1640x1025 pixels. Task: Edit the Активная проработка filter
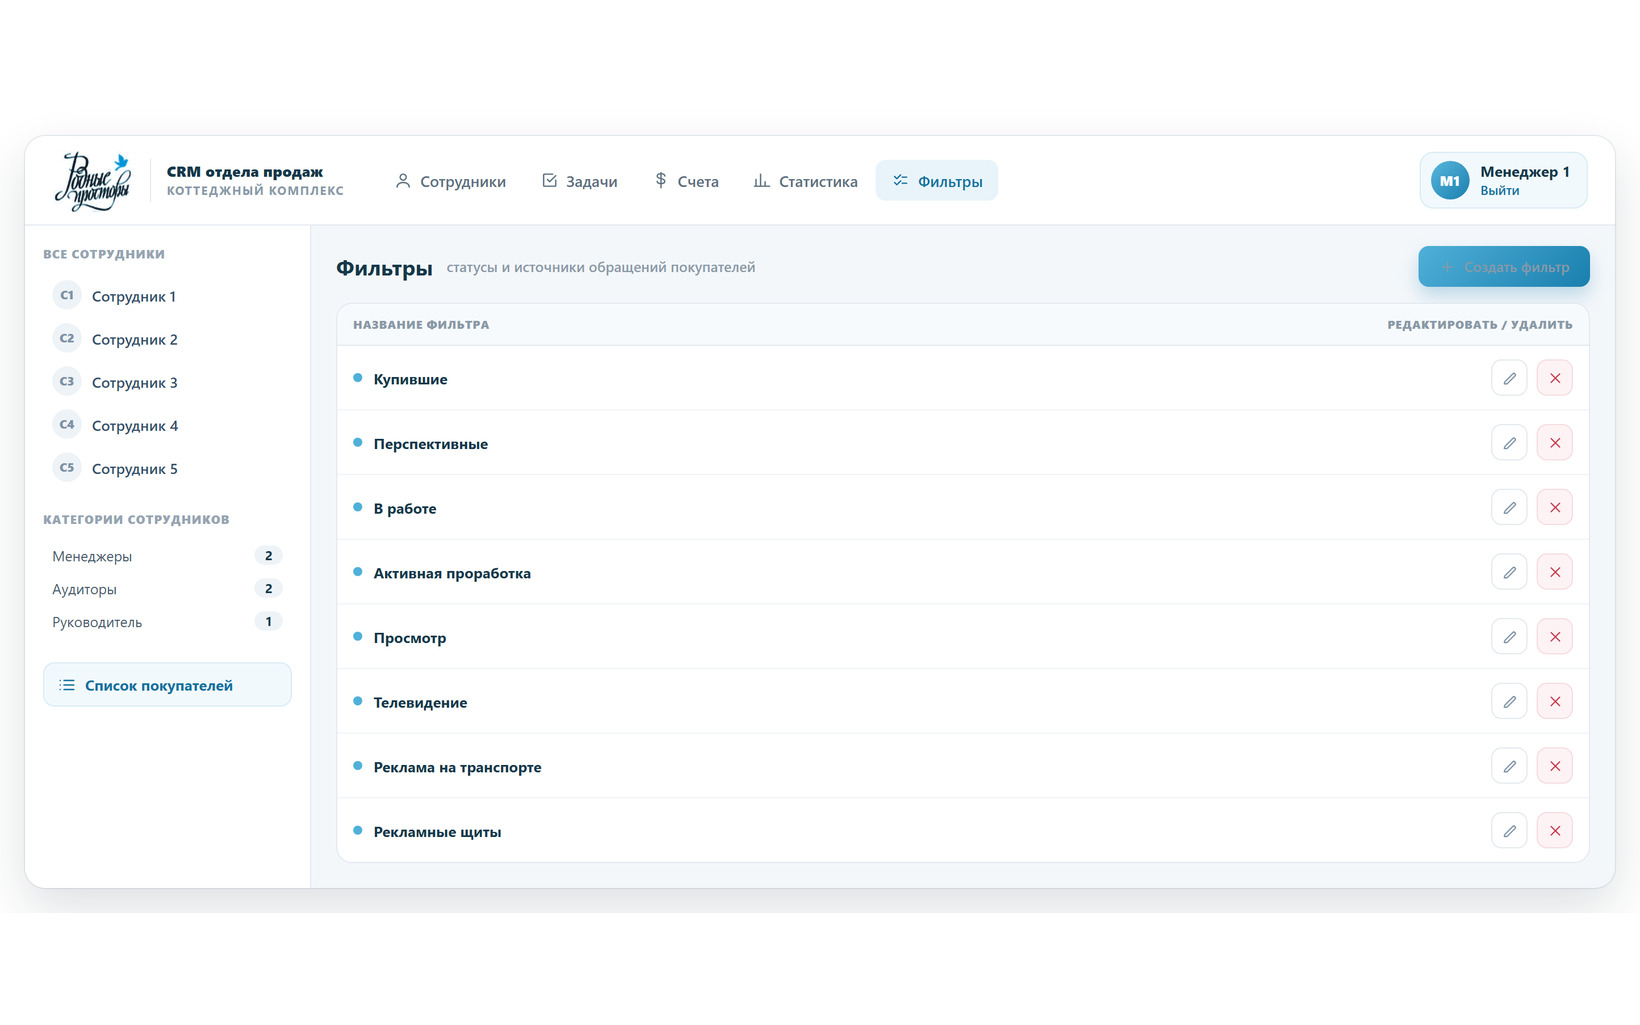pos(1509,572)
